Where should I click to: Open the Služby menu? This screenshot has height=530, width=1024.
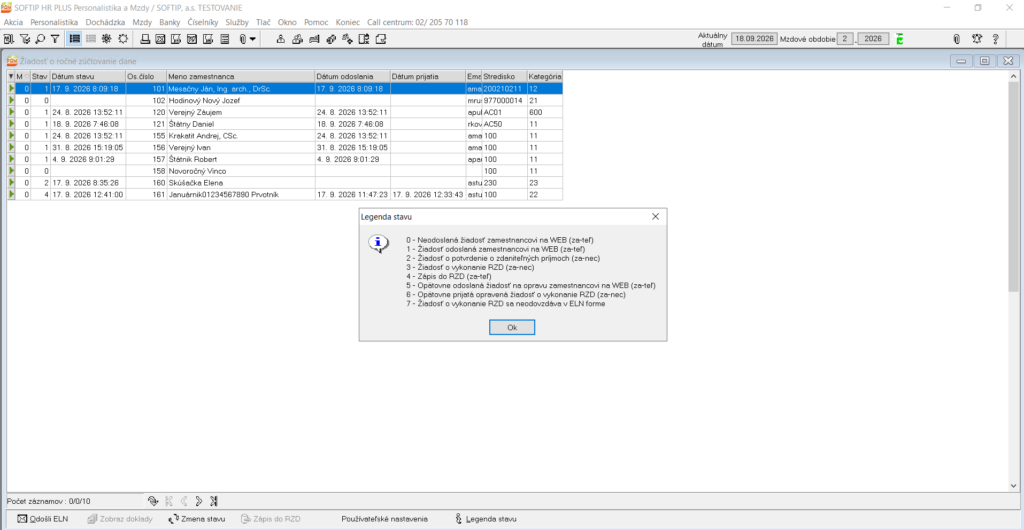tap(238, 22)
